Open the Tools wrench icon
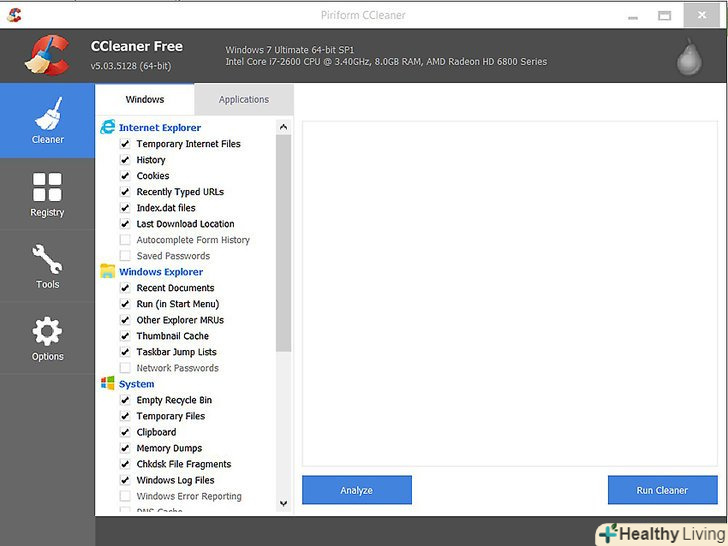Viewport: 728px width, 546px height. (47, 265)
